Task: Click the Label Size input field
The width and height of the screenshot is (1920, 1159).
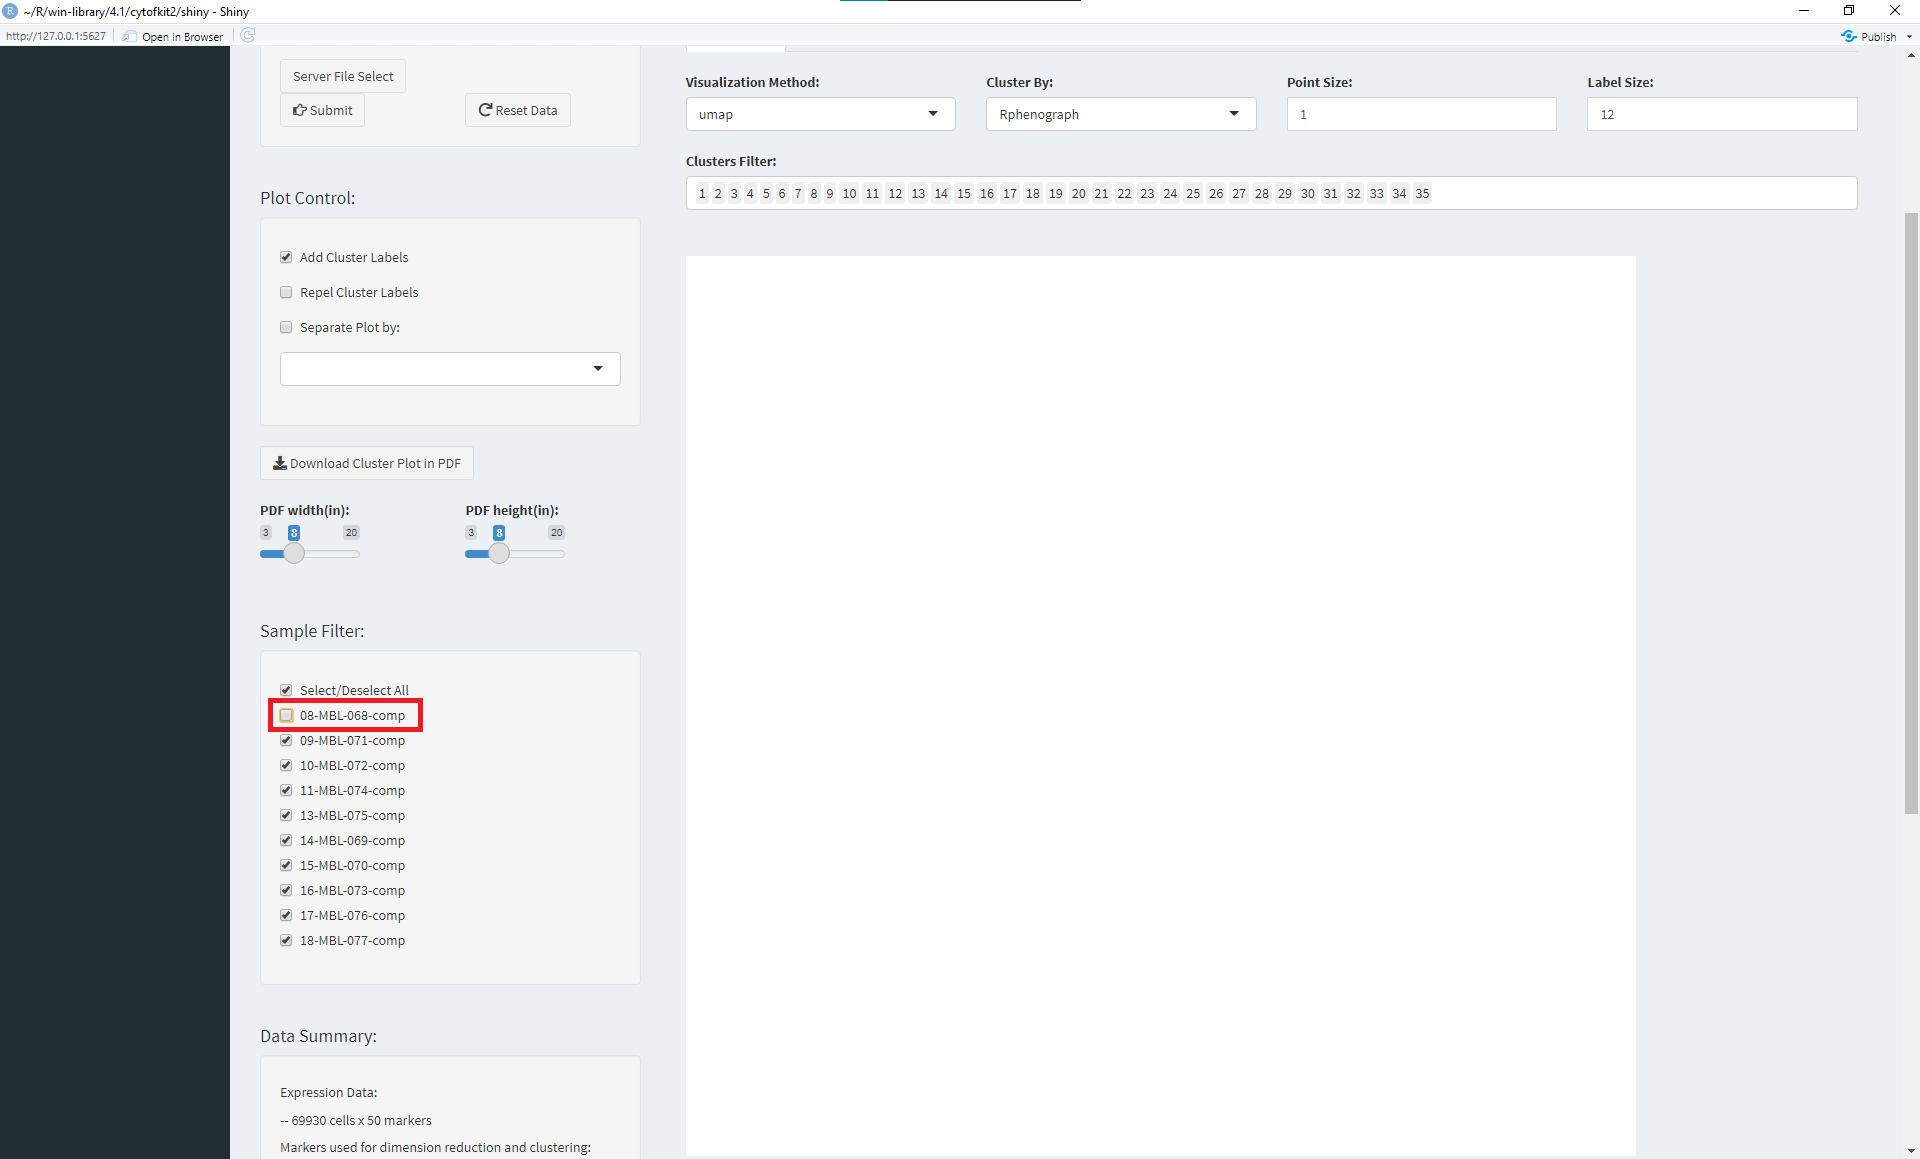Action: [x=1722, y=114]
